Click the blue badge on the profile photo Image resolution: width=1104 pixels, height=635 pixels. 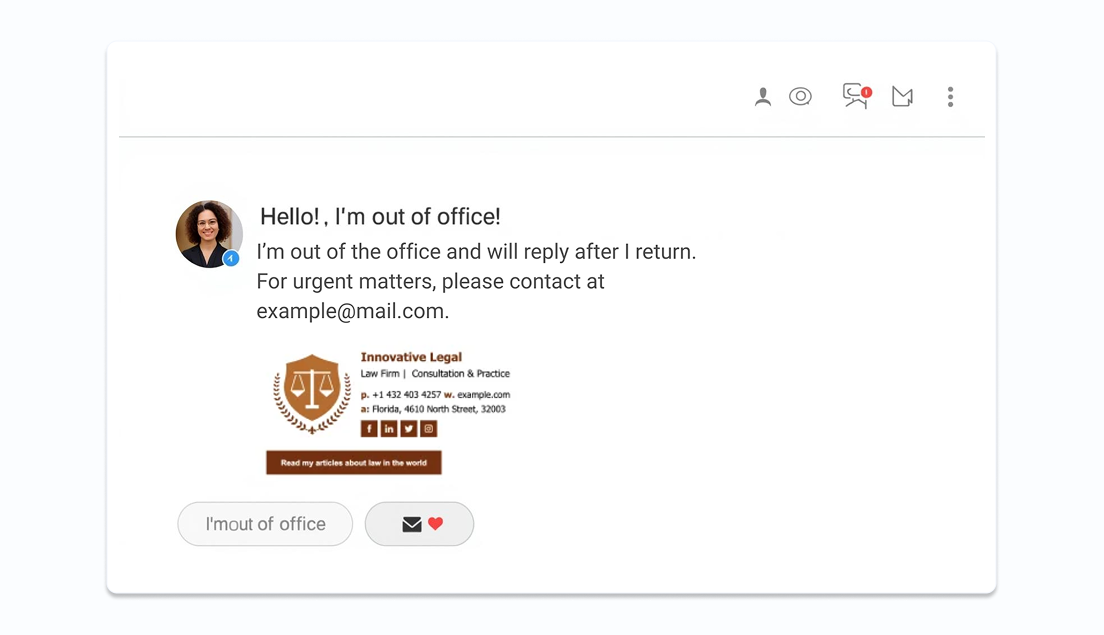tap(231, 257)
